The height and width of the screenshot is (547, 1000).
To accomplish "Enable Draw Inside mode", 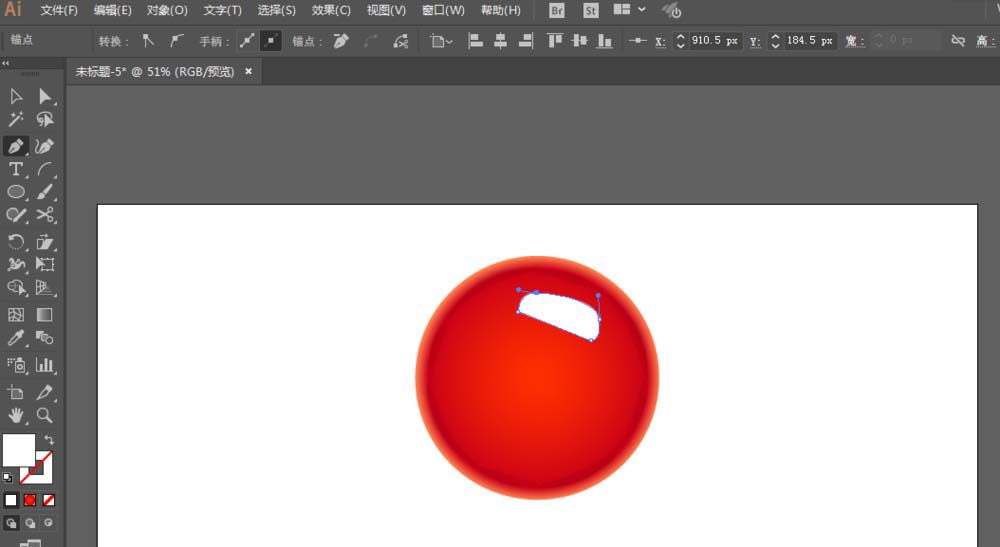I will [x=48, y=523].
